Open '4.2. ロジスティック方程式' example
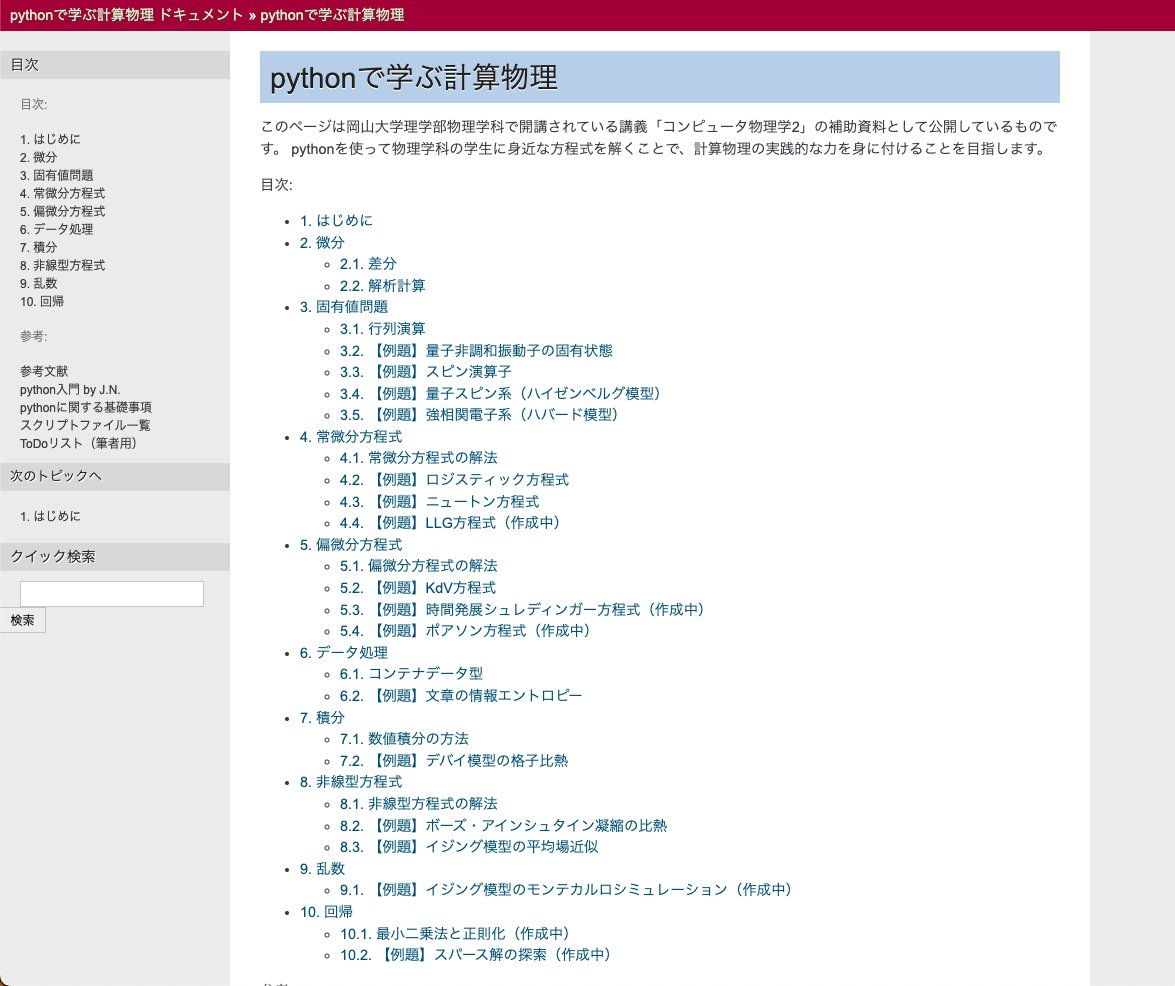 (x=454, y=480)
